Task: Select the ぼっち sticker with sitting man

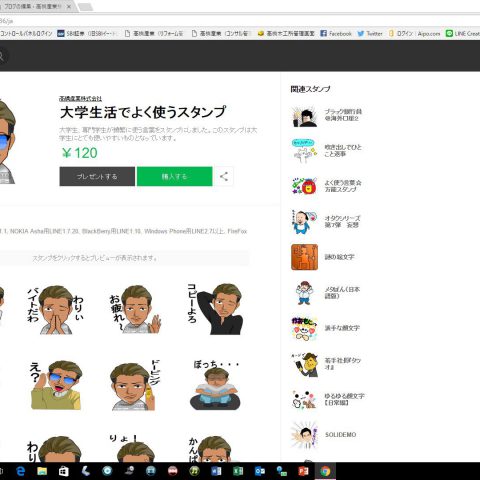Action: click(215, 385)
